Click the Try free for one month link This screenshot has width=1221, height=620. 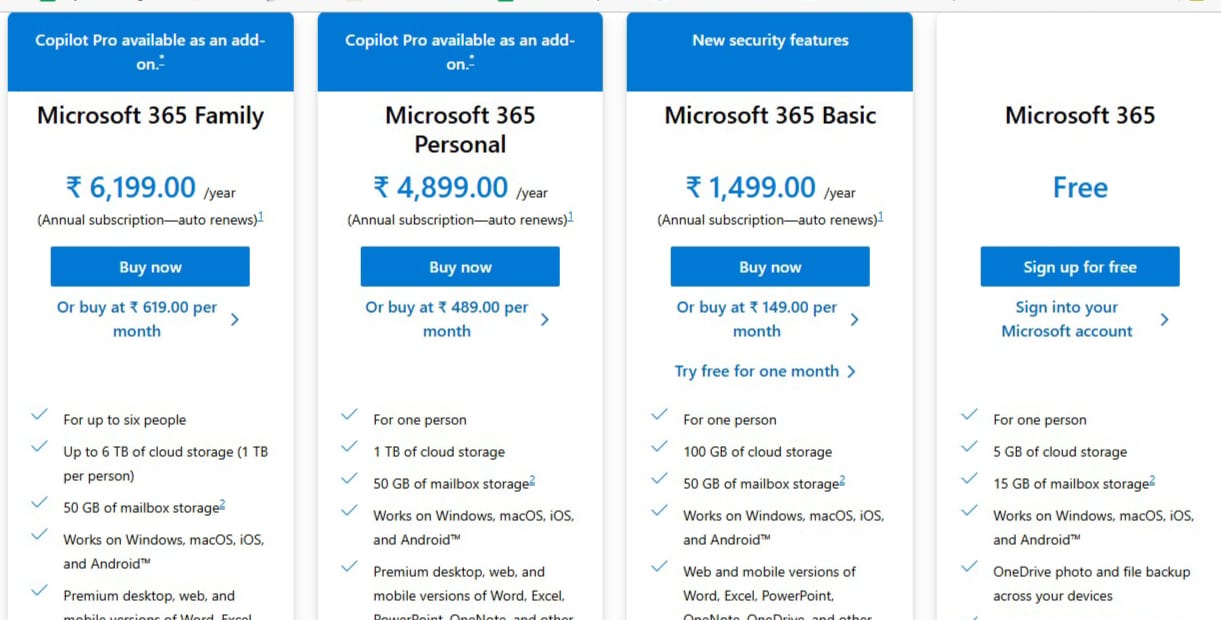coord(757,371)
